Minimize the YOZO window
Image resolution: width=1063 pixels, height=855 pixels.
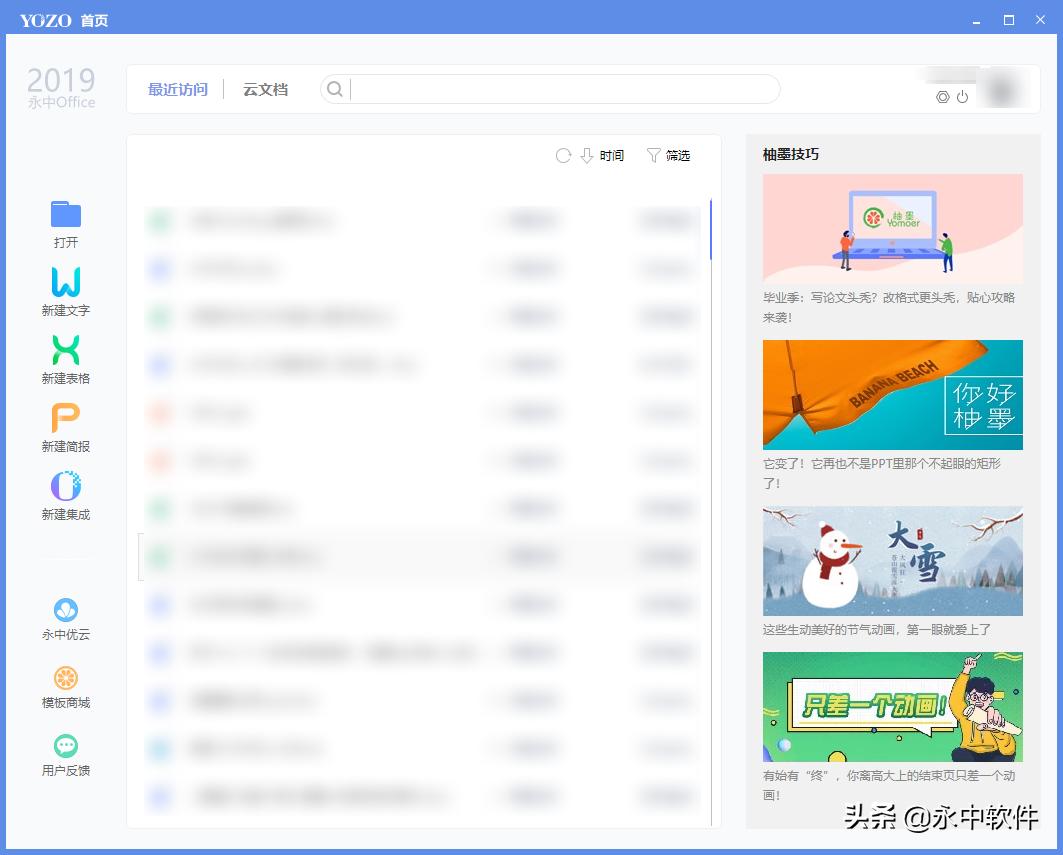tap(976, 20)
